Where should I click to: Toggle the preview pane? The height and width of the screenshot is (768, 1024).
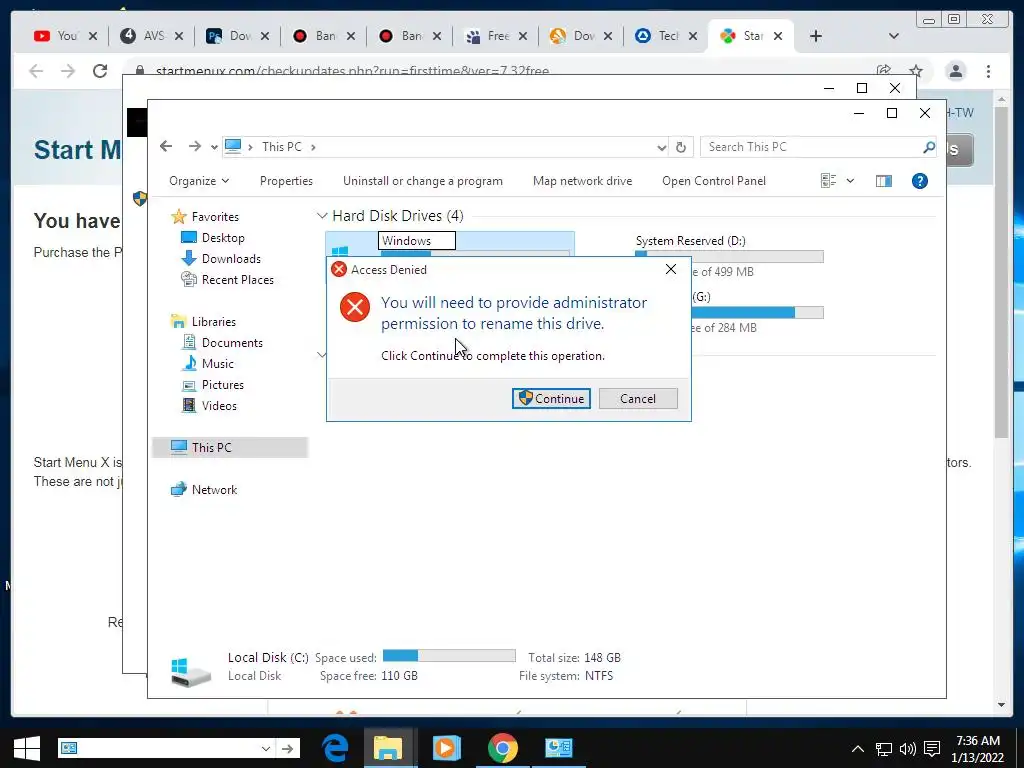884,181
